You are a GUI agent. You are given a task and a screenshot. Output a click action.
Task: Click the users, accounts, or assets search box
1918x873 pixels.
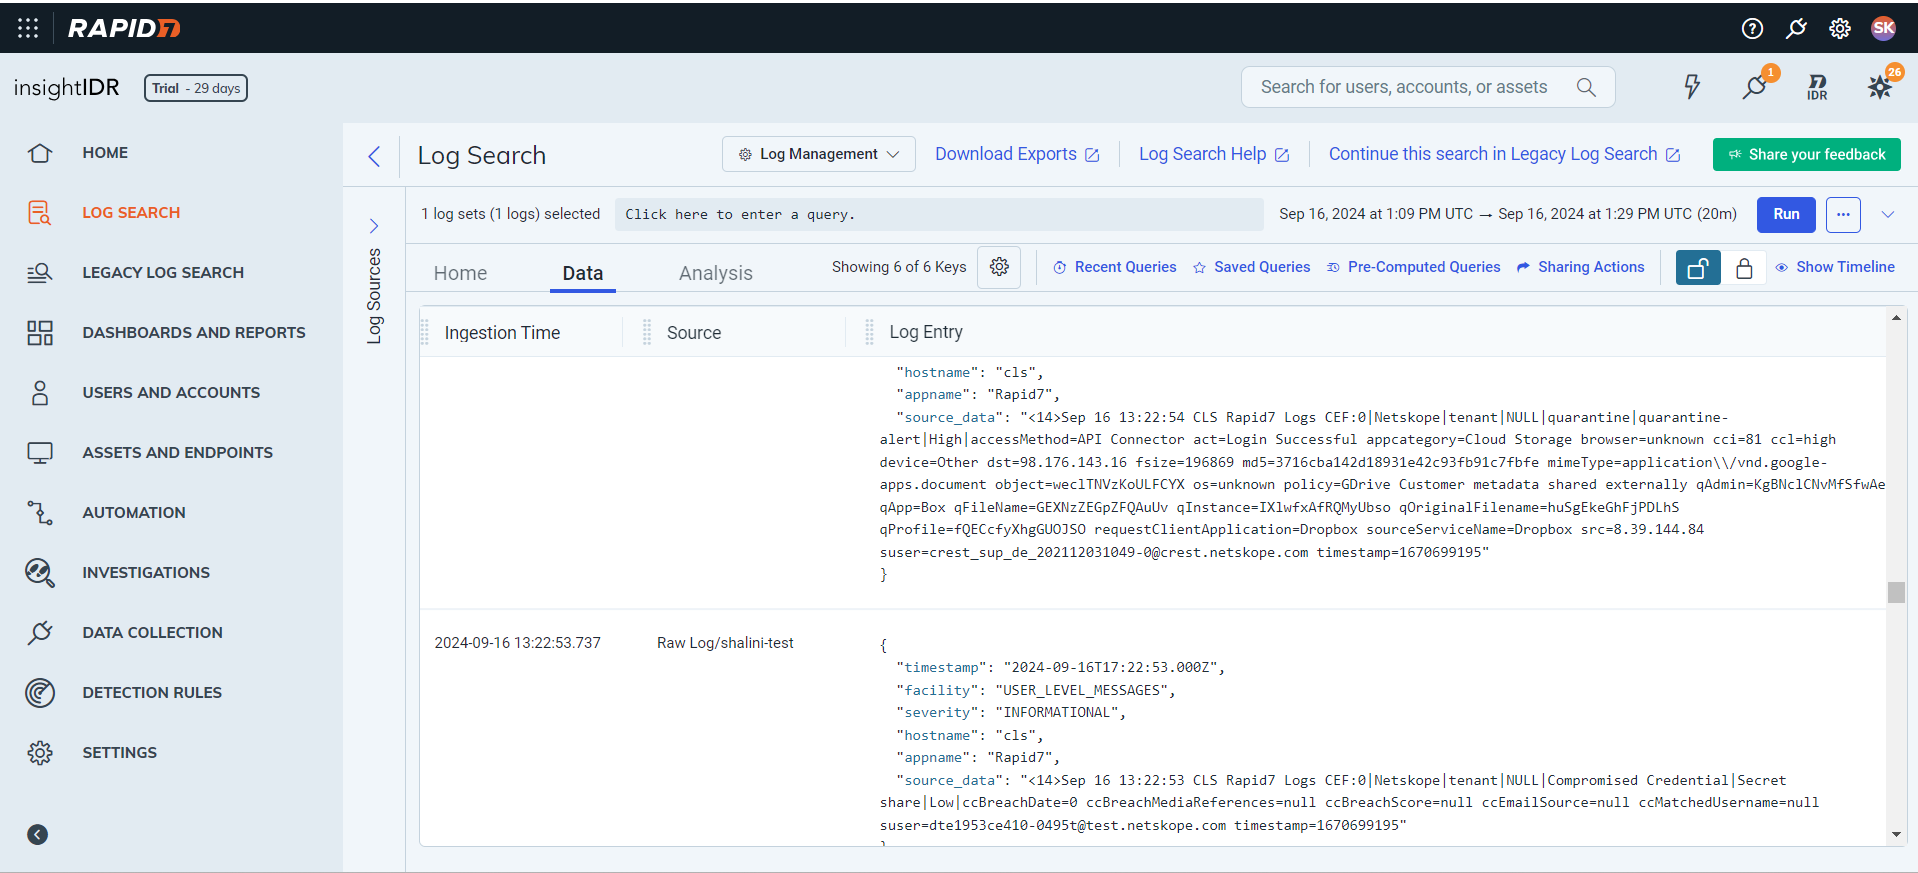(1428, 87)
